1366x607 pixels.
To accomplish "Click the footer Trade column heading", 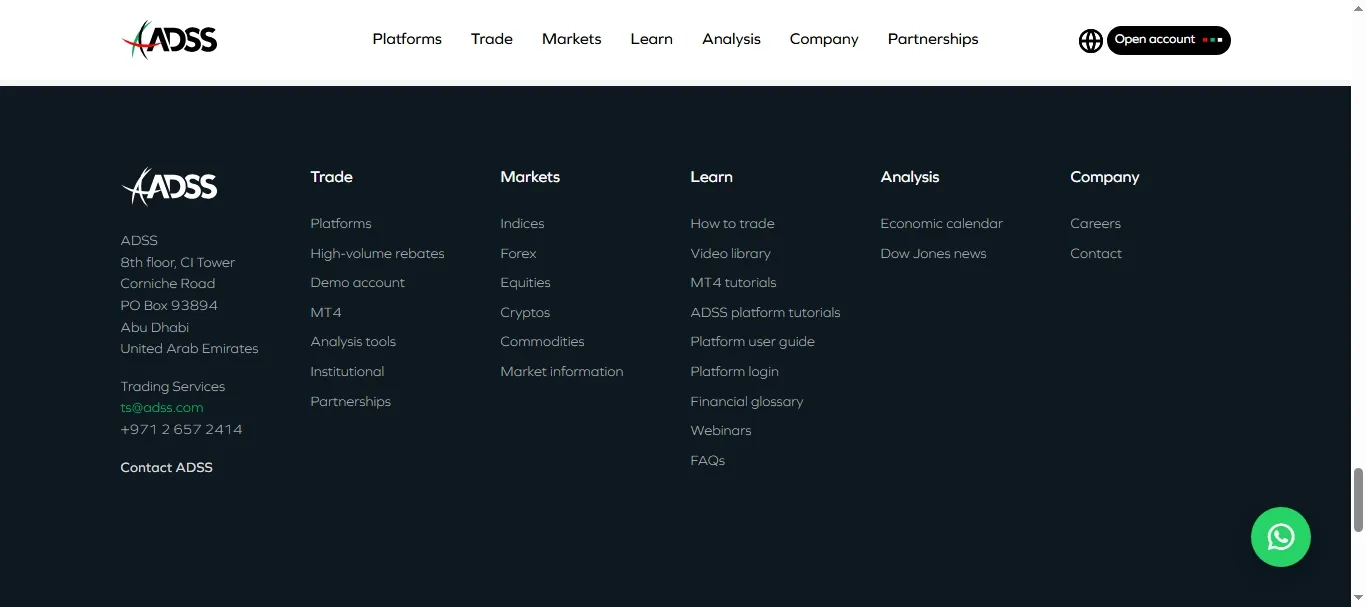I will pyautogui.click(x=331, y=177).
